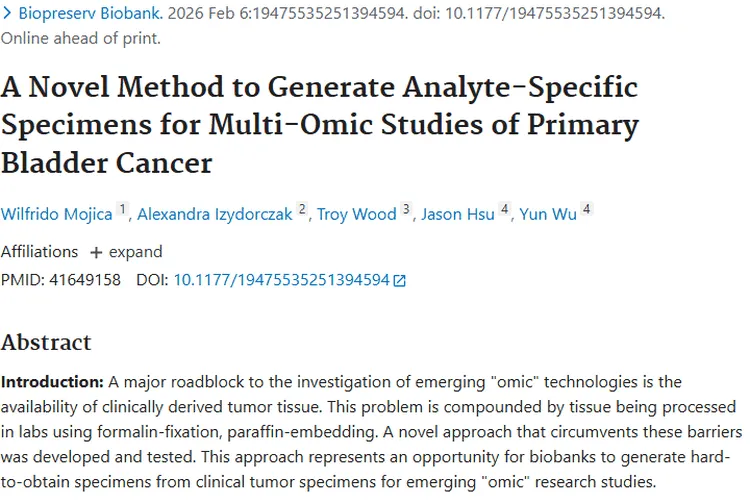Click the PMID number 41649158
This screenshot has height=500, width=750.
click(84, 280)
